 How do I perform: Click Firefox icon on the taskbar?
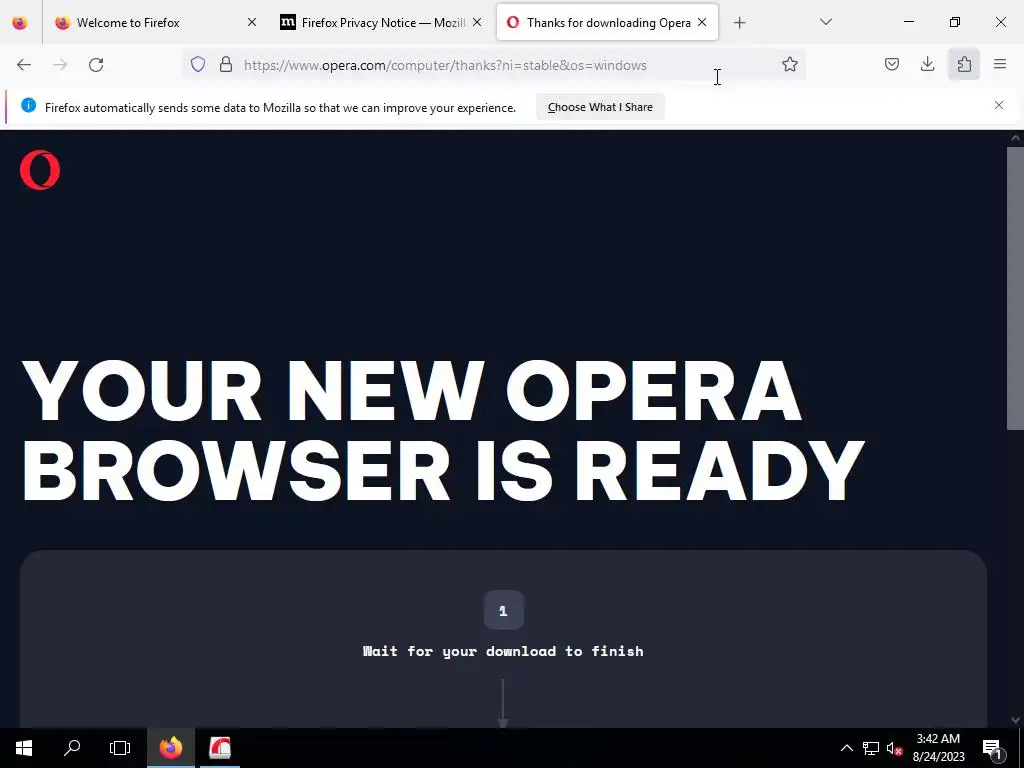pyautogui.click(x=171, y=748)
